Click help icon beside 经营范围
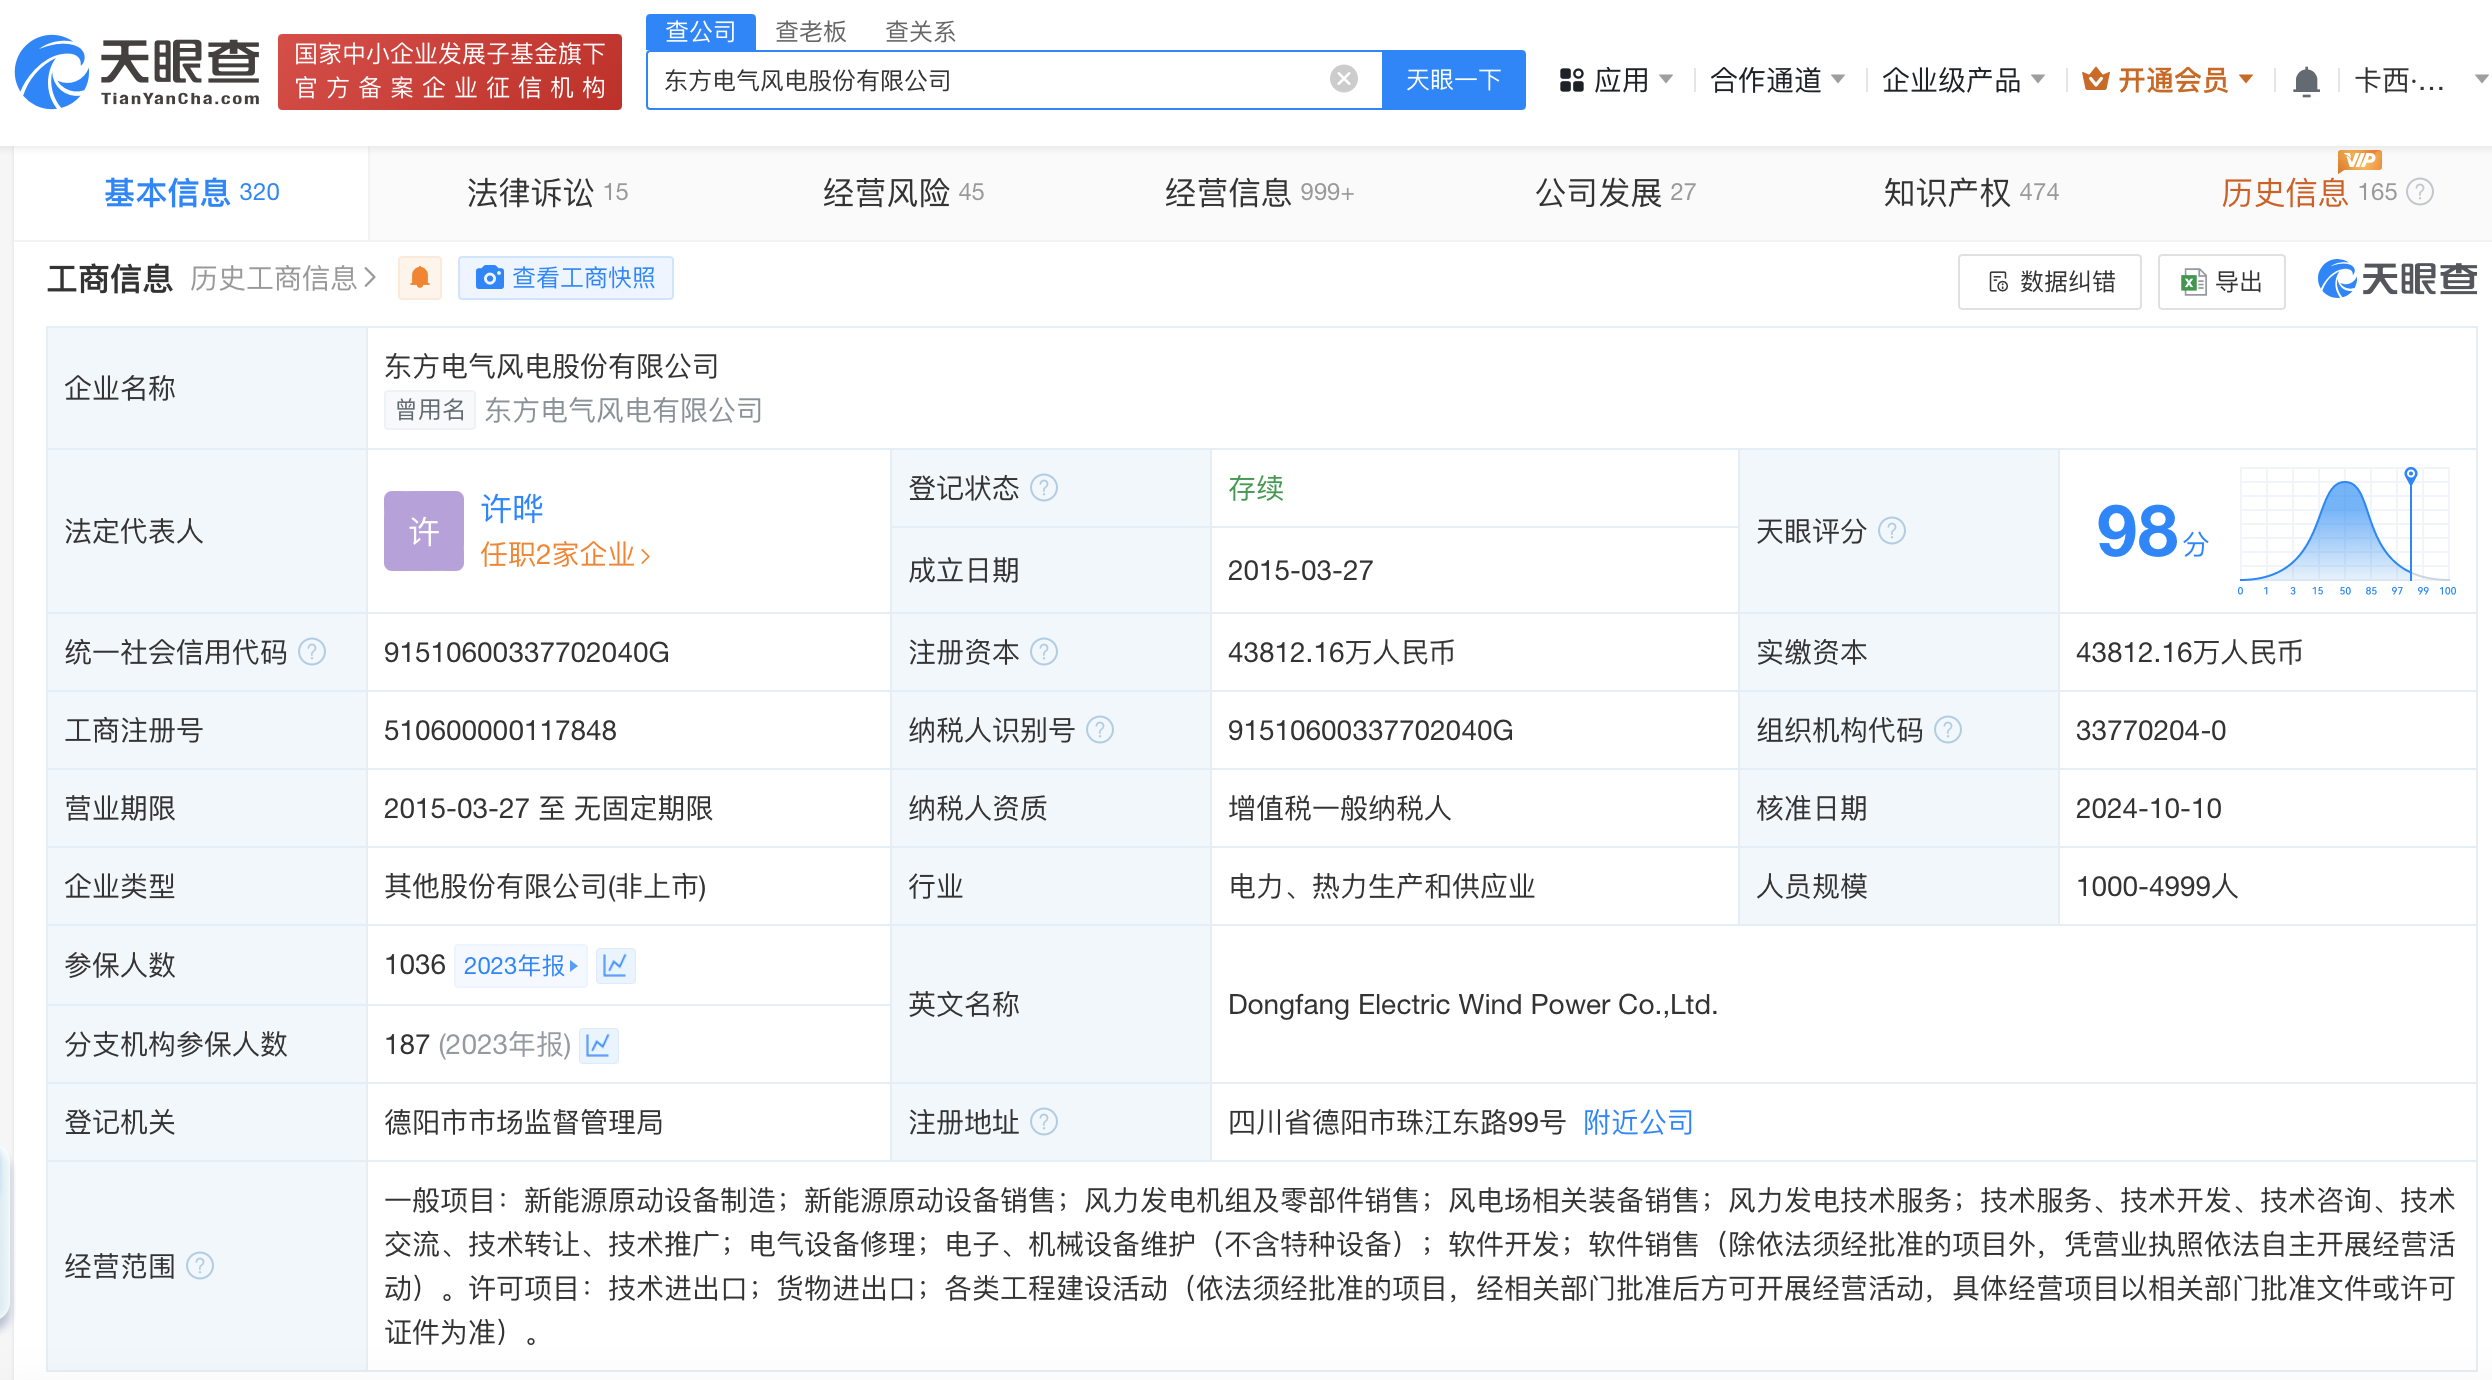Image resolution: width=2492 pixels, height=1380 pixels. point(200,1266)
